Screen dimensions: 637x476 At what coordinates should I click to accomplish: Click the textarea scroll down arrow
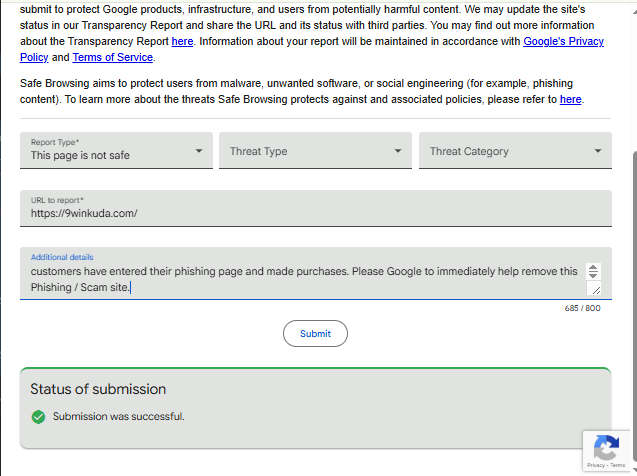593,275
